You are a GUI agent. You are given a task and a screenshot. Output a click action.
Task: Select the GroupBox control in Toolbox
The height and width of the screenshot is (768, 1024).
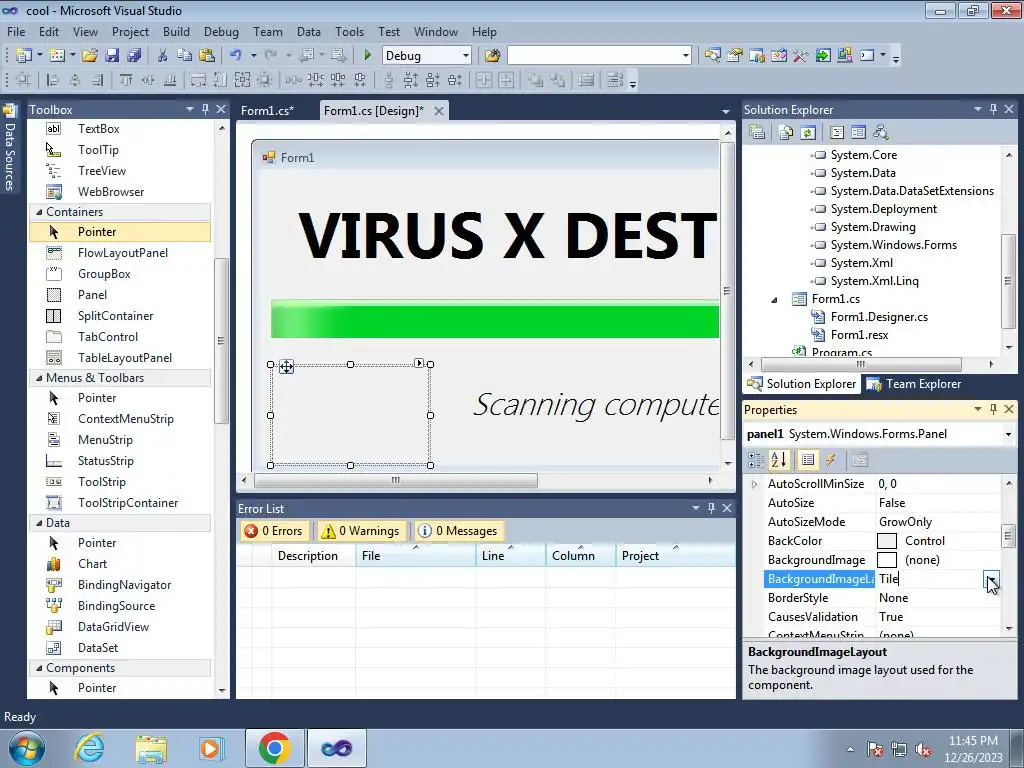[104, 274]
